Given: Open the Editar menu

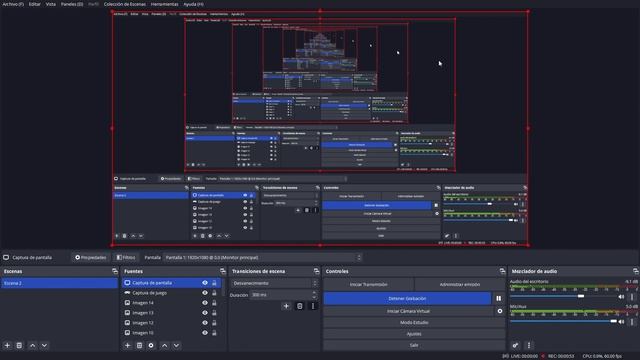Looking at the screenshot, I should (35, 4).
